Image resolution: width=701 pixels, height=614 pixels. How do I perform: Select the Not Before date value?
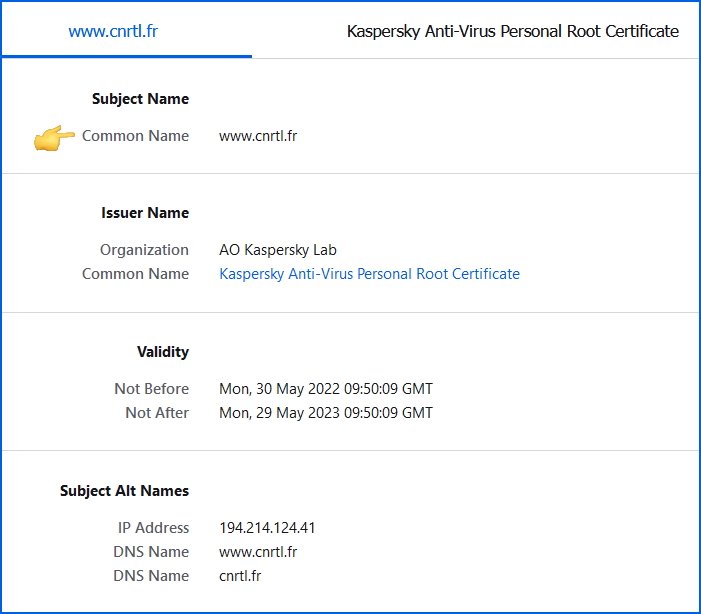click(326, 389)
